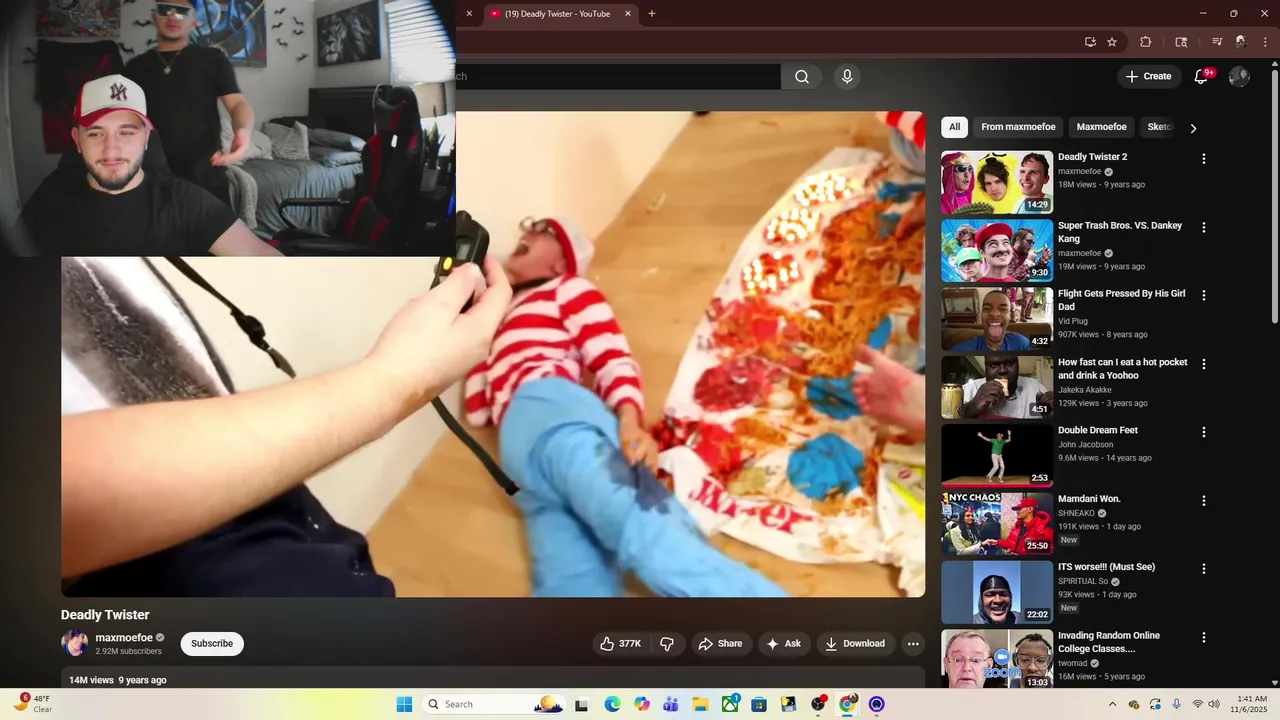1280x720 pixels.
Task: Open YouTube account avatar menu
Action: (1239, 77)
